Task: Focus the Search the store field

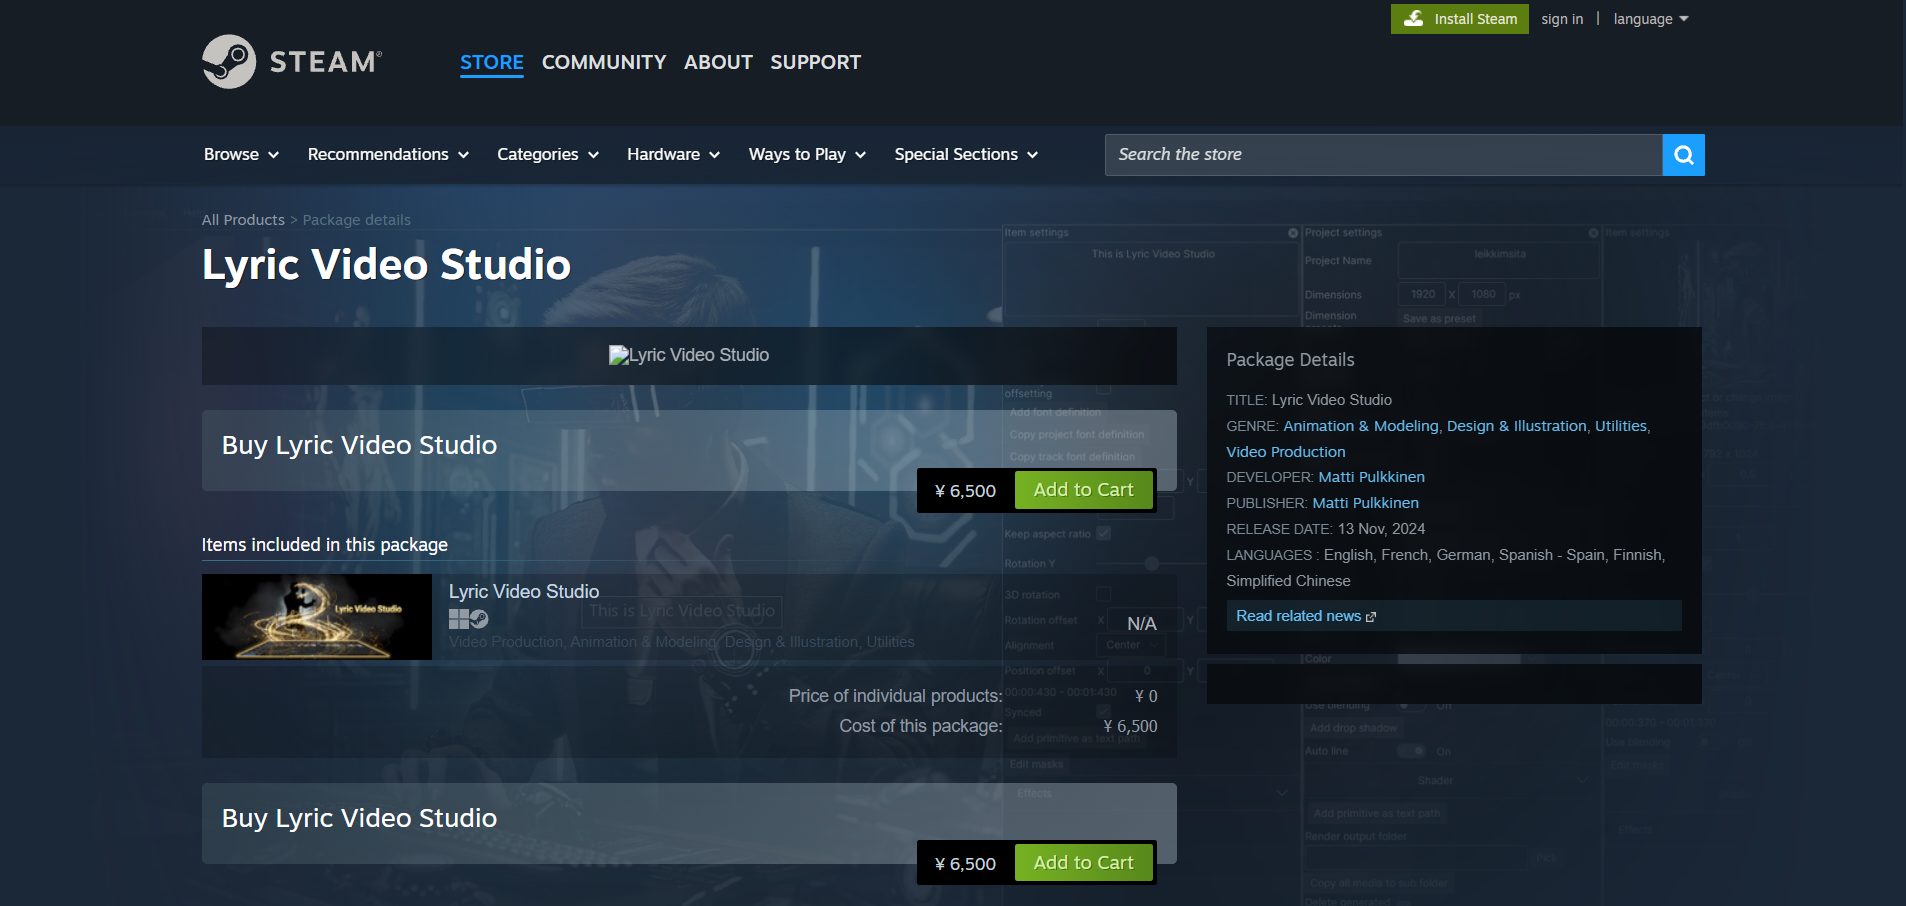Action: pos(1383,155)
